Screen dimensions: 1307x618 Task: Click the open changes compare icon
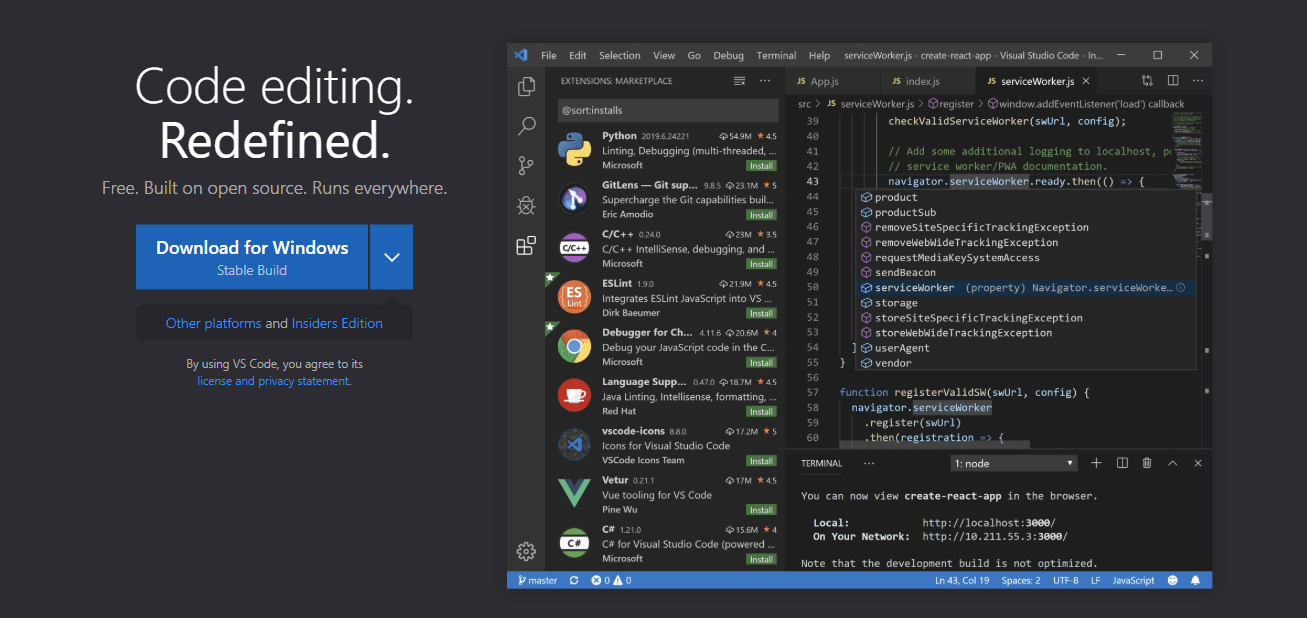pyautogui.click(x=1147, y=81)
